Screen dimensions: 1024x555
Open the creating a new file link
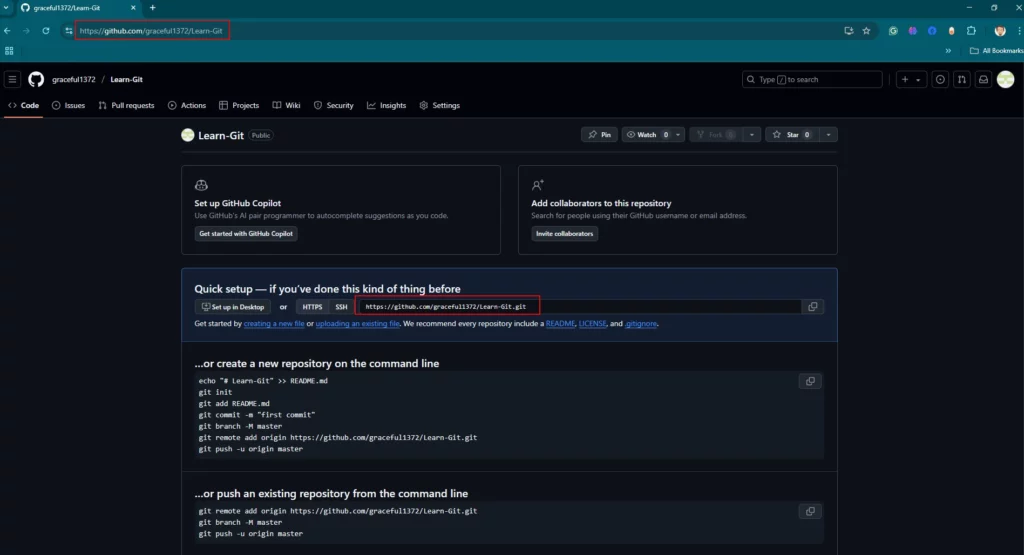click(274, 324)
